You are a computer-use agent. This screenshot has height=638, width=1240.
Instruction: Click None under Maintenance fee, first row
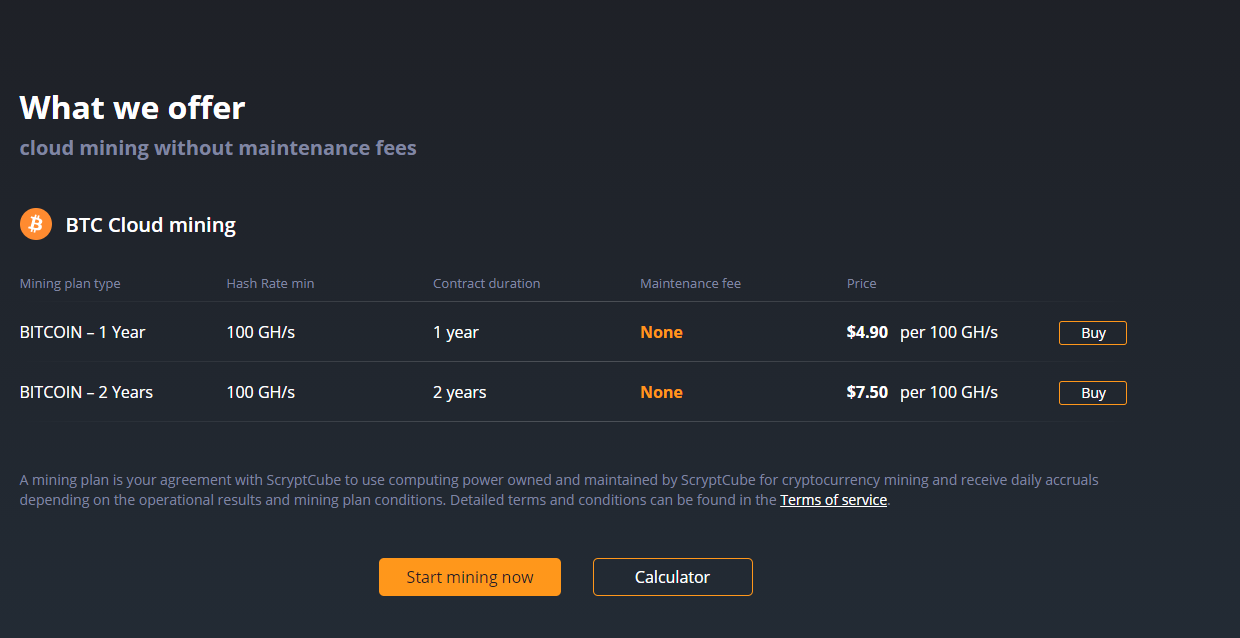[x=661, y=331]
